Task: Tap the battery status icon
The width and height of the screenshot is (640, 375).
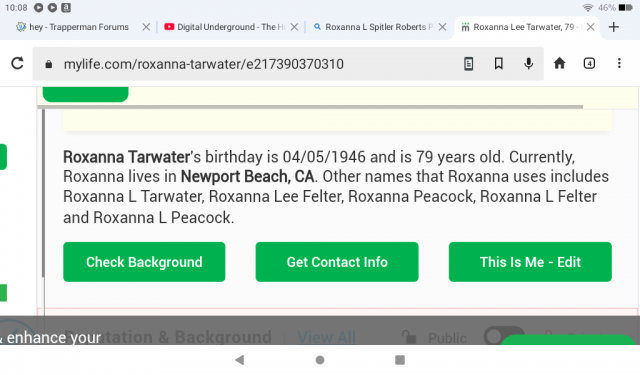Action: [625, 8]
